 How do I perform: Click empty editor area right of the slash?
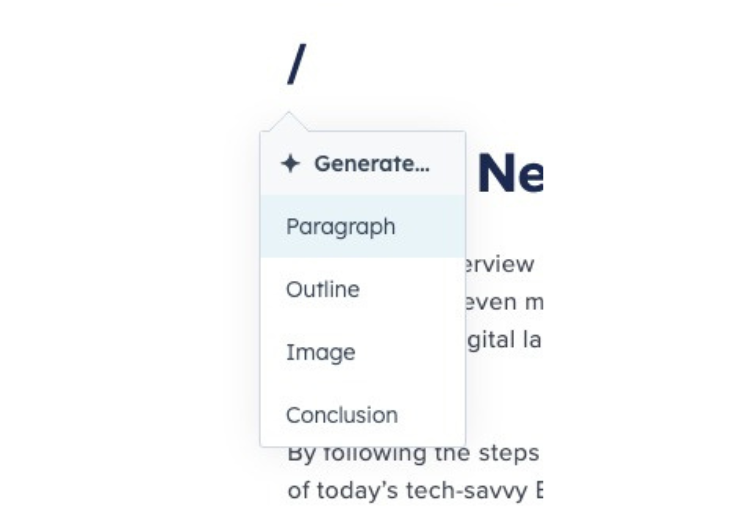[x=450, y=65]
